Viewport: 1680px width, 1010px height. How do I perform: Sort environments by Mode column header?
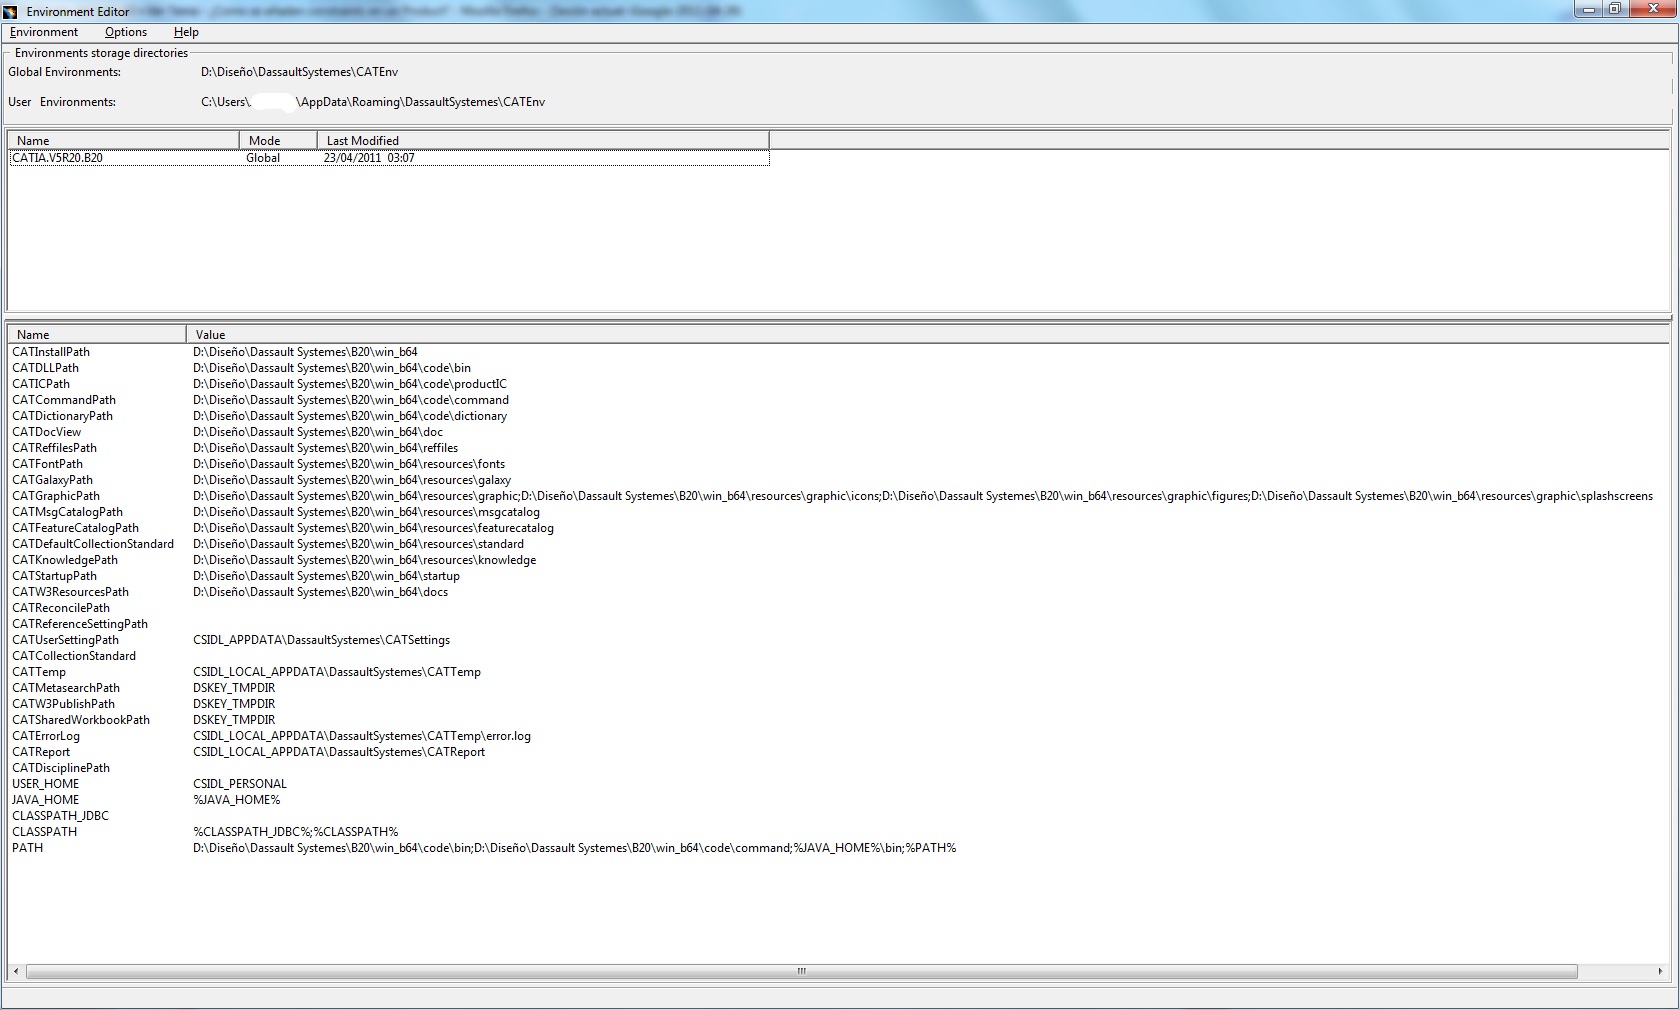[278, 140]
